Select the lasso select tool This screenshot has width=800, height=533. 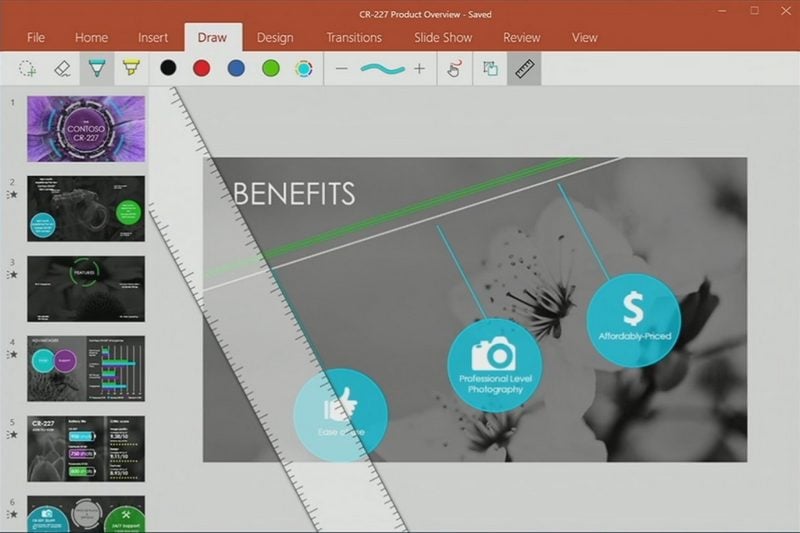(27, 68)
